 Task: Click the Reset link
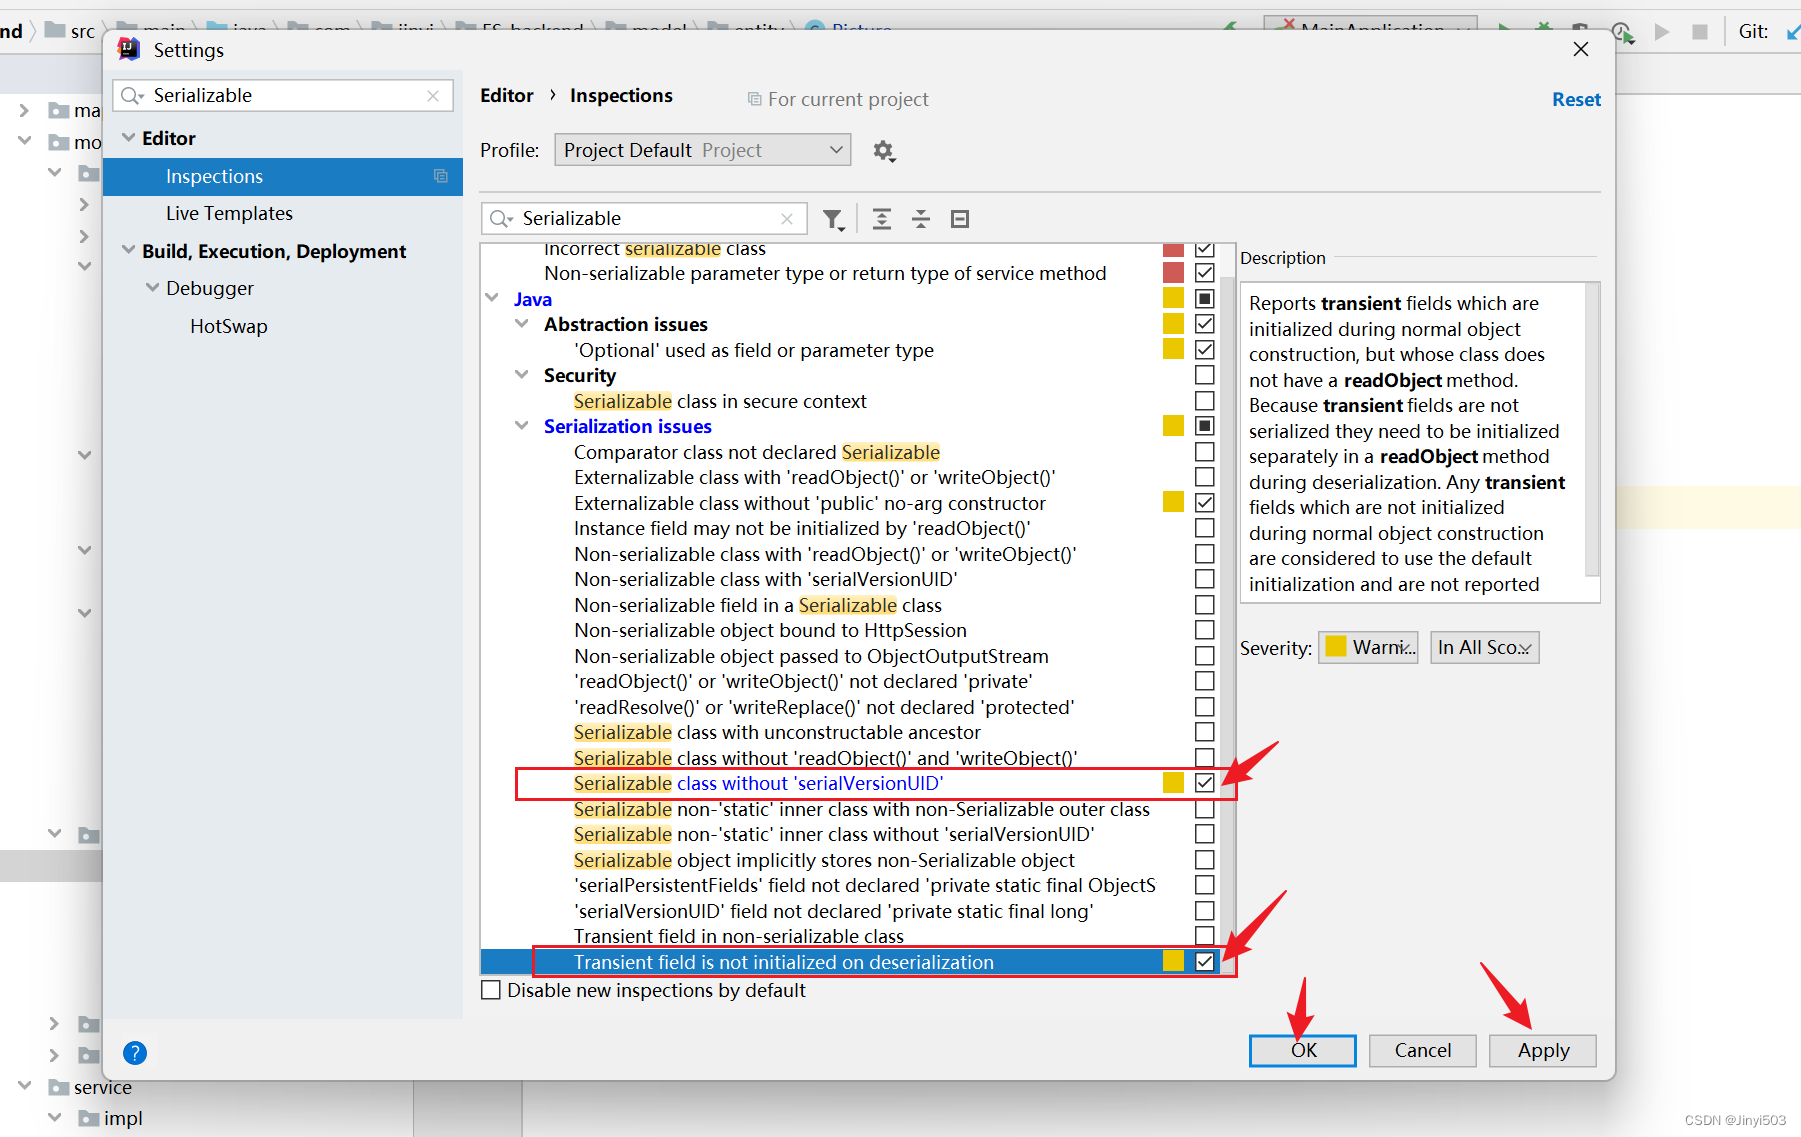point(1576,100)
